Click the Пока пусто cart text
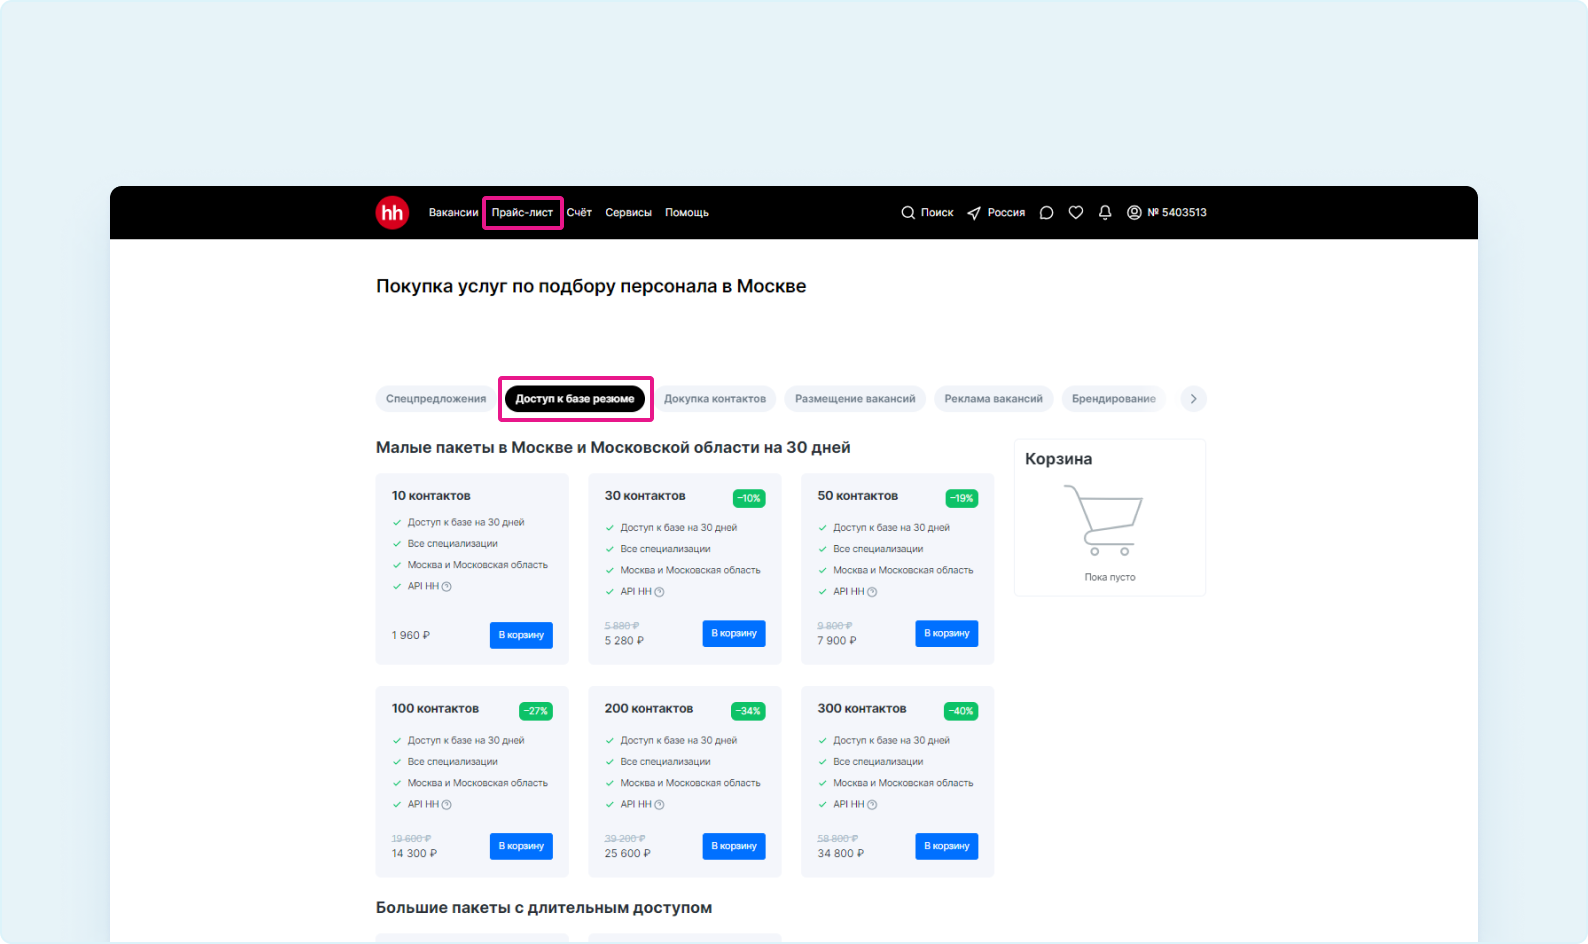Image resolution: width=1588 pixels, height=944 pixels. (1110, 577)
